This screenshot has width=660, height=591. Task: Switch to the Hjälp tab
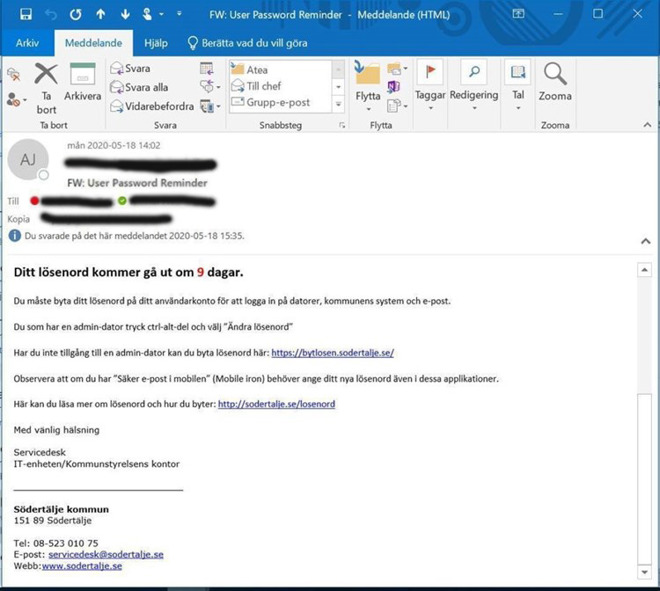(155, 43)
